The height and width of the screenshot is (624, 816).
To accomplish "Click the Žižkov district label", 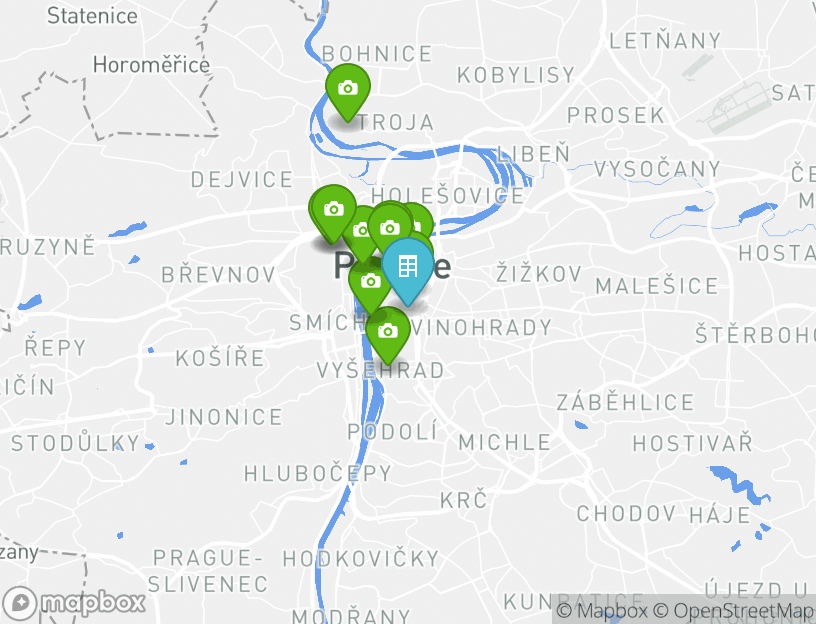I will (x=539, y=274).
